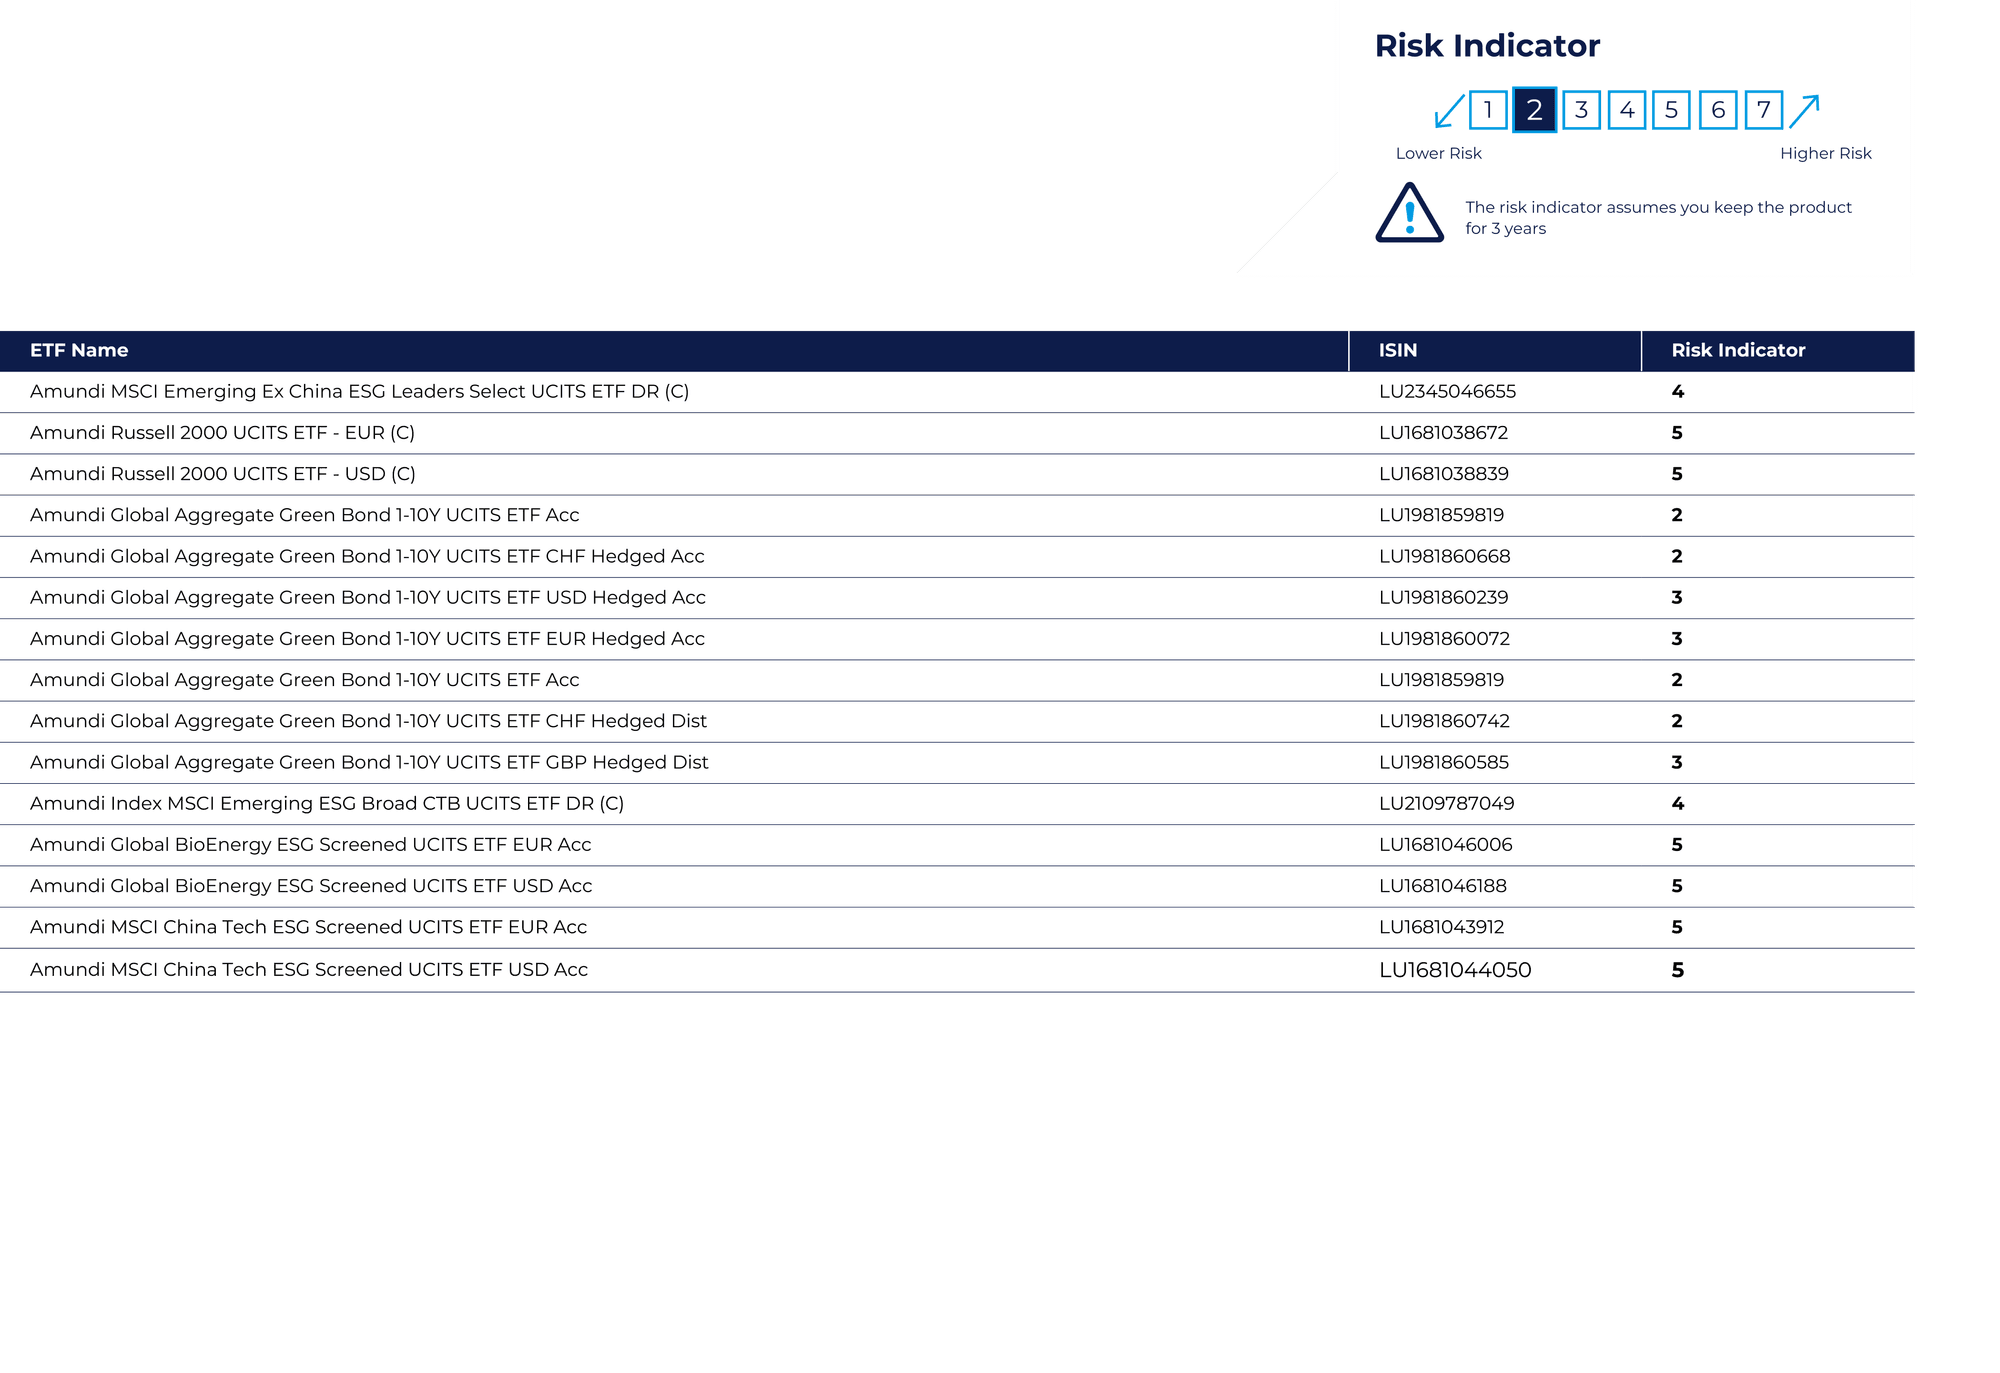Screen dimensions: 2000x1373
Task: Click the higher risk up-right arrow icon
Action: 1804,111
